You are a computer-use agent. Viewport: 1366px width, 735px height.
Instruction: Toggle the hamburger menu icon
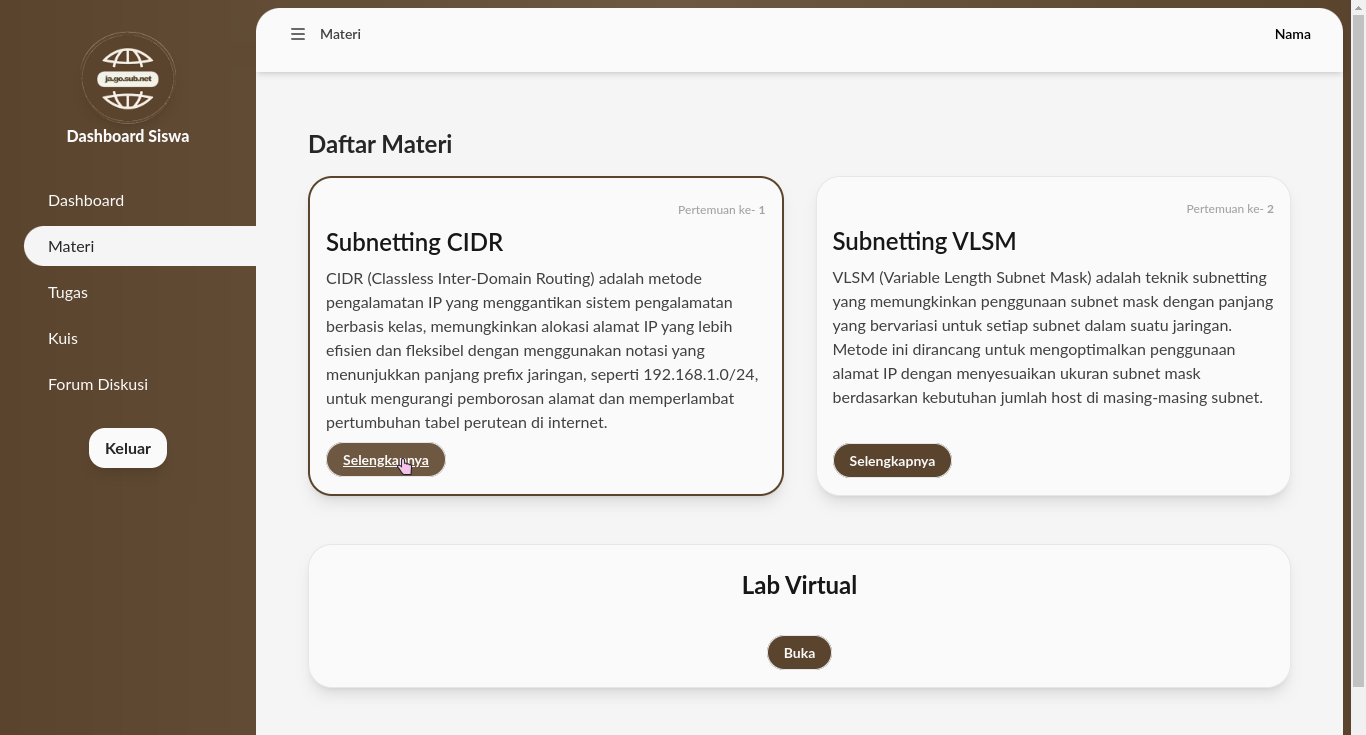click(x=298, y=34)
